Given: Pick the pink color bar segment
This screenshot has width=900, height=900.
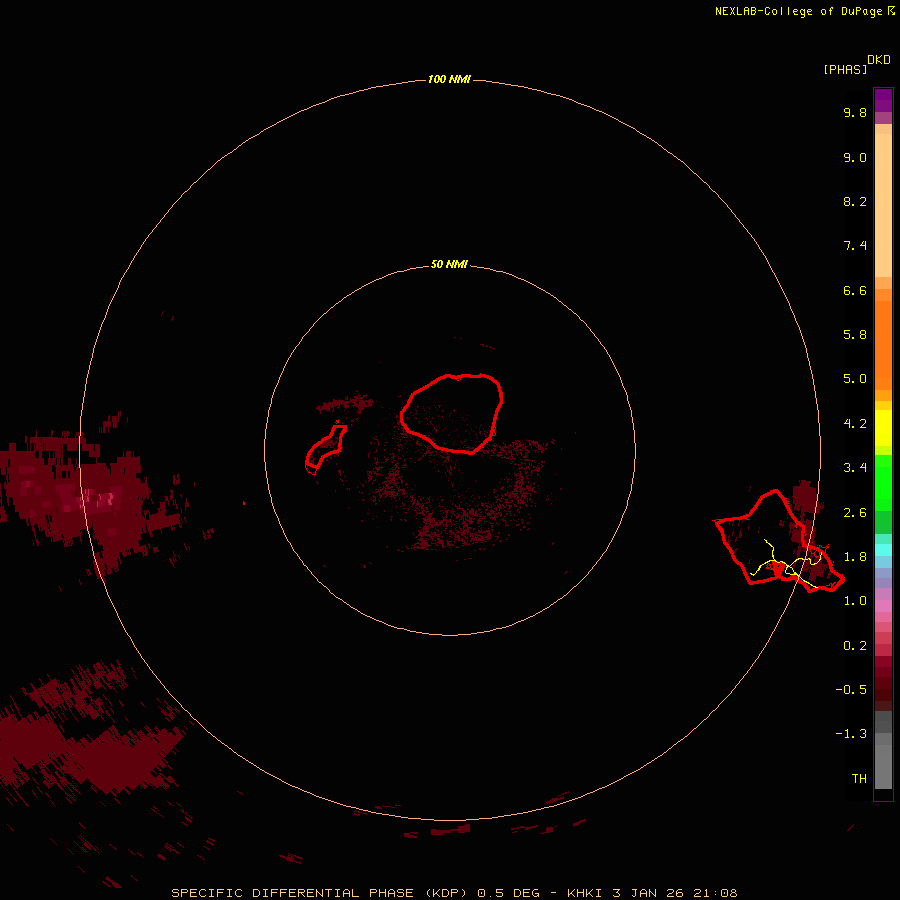Looking at the screenshot, I should [x=883, y=606].
